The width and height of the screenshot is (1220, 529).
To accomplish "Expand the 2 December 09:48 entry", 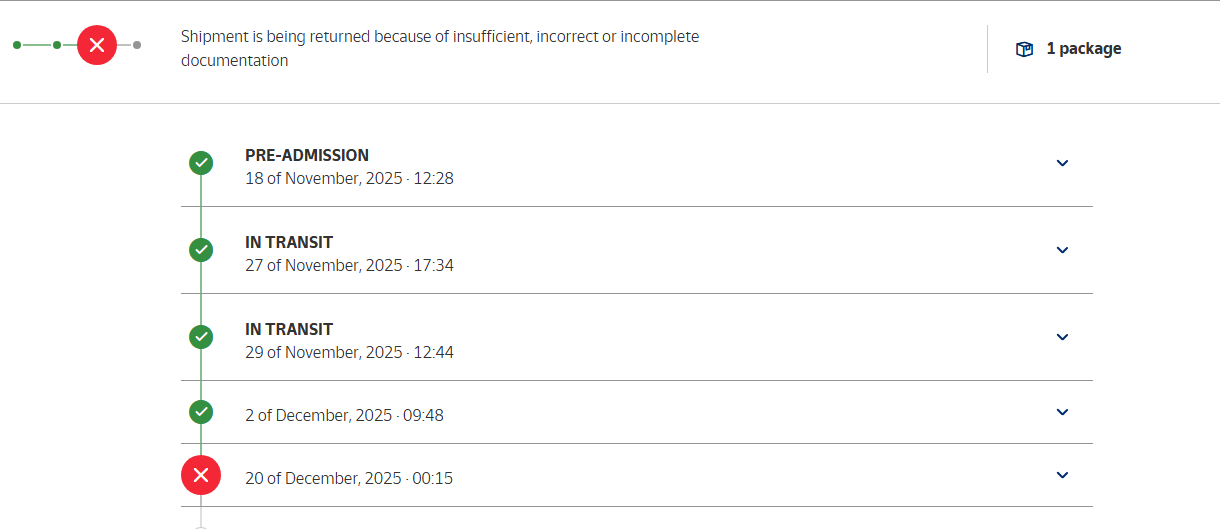I will pos(1062,412).
